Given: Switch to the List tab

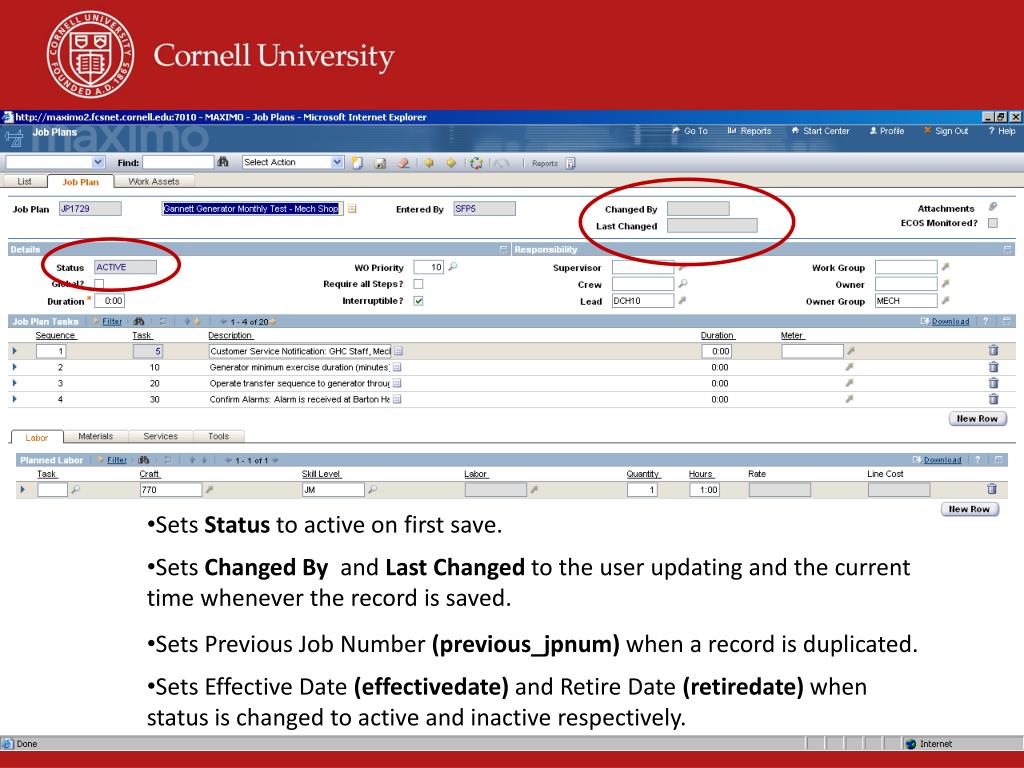Looking at the screenshot, I should tap(24, 182).
